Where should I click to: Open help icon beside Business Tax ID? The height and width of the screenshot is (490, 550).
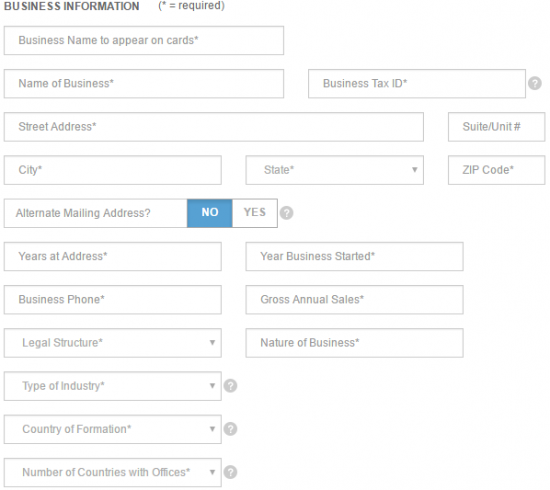click(535, 83)
